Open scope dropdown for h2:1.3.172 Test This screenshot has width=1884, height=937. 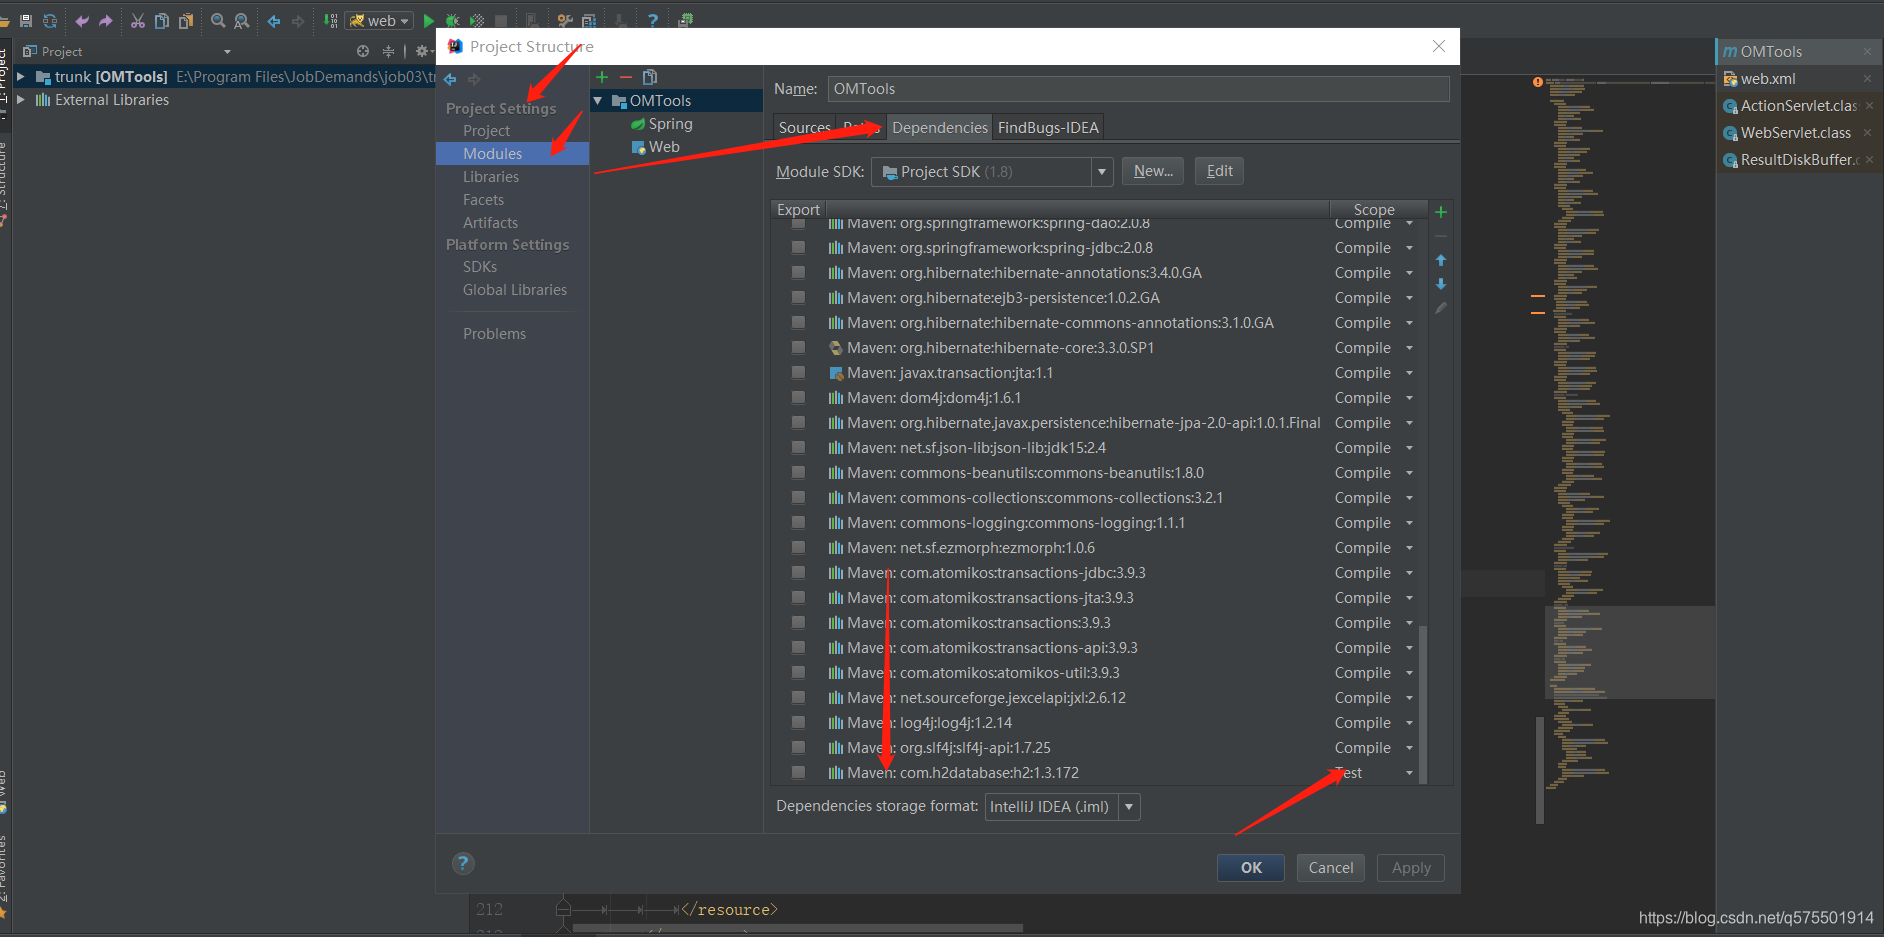pyautogui.click(x=1409, y=773)
